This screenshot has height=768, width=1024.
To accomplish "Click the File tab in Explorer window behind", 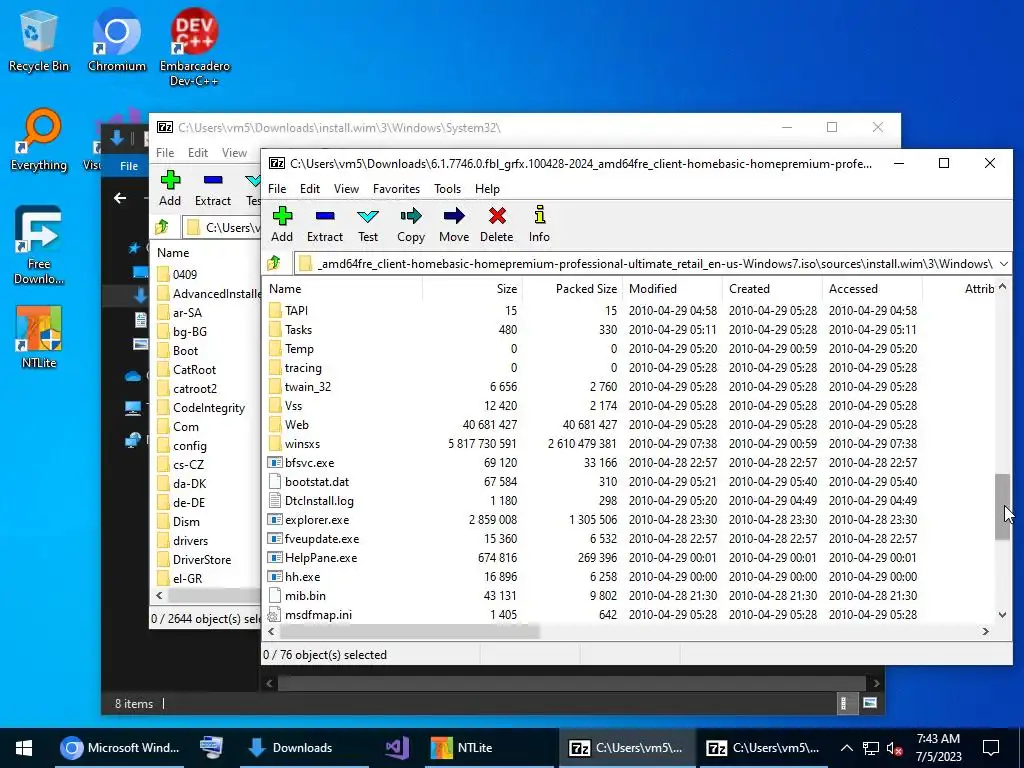I will 129,166.
